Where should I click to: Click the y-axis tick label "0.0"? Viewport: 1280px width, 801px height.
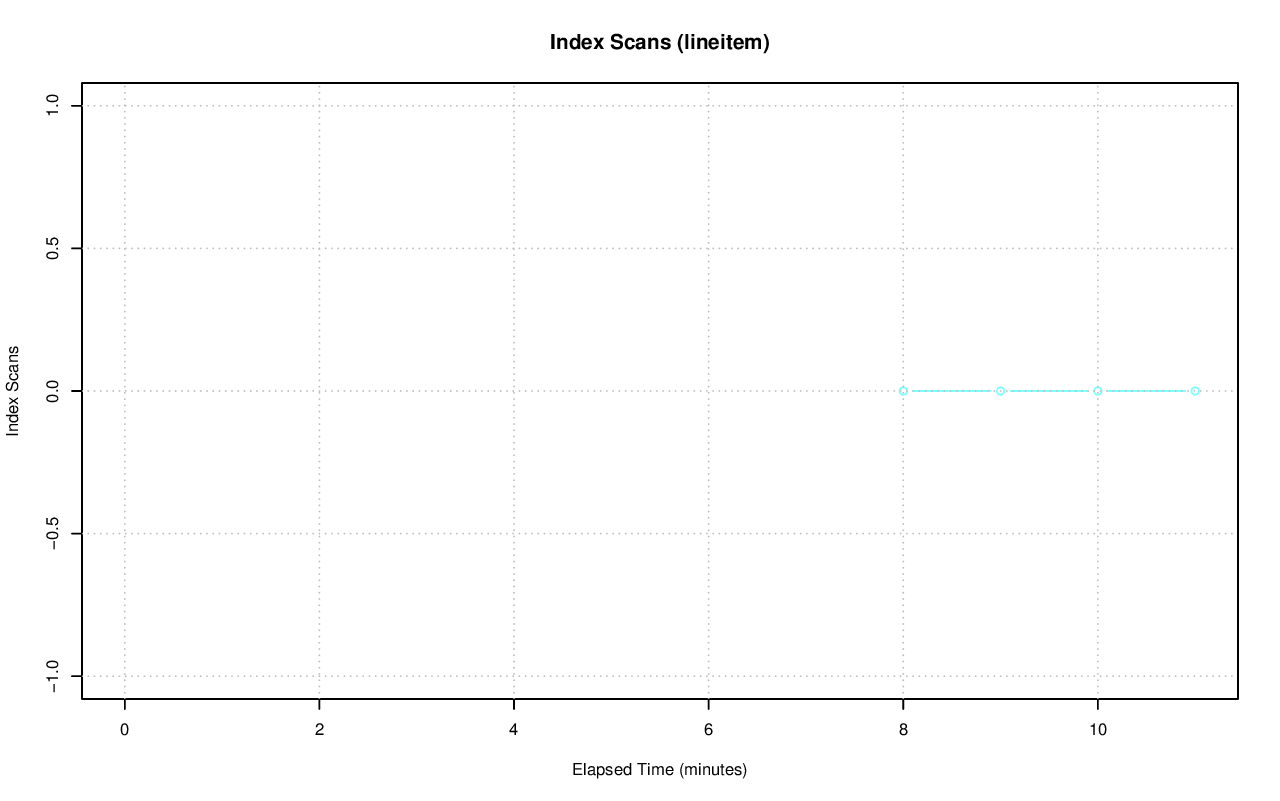pos(53,391)
